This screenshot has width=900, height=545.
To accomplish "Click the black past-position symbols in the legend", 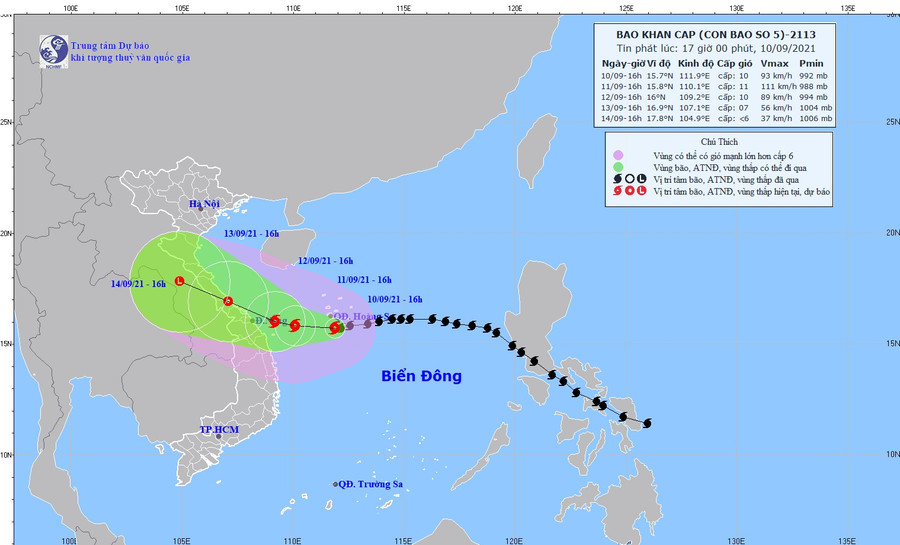I will coord(630,180).
